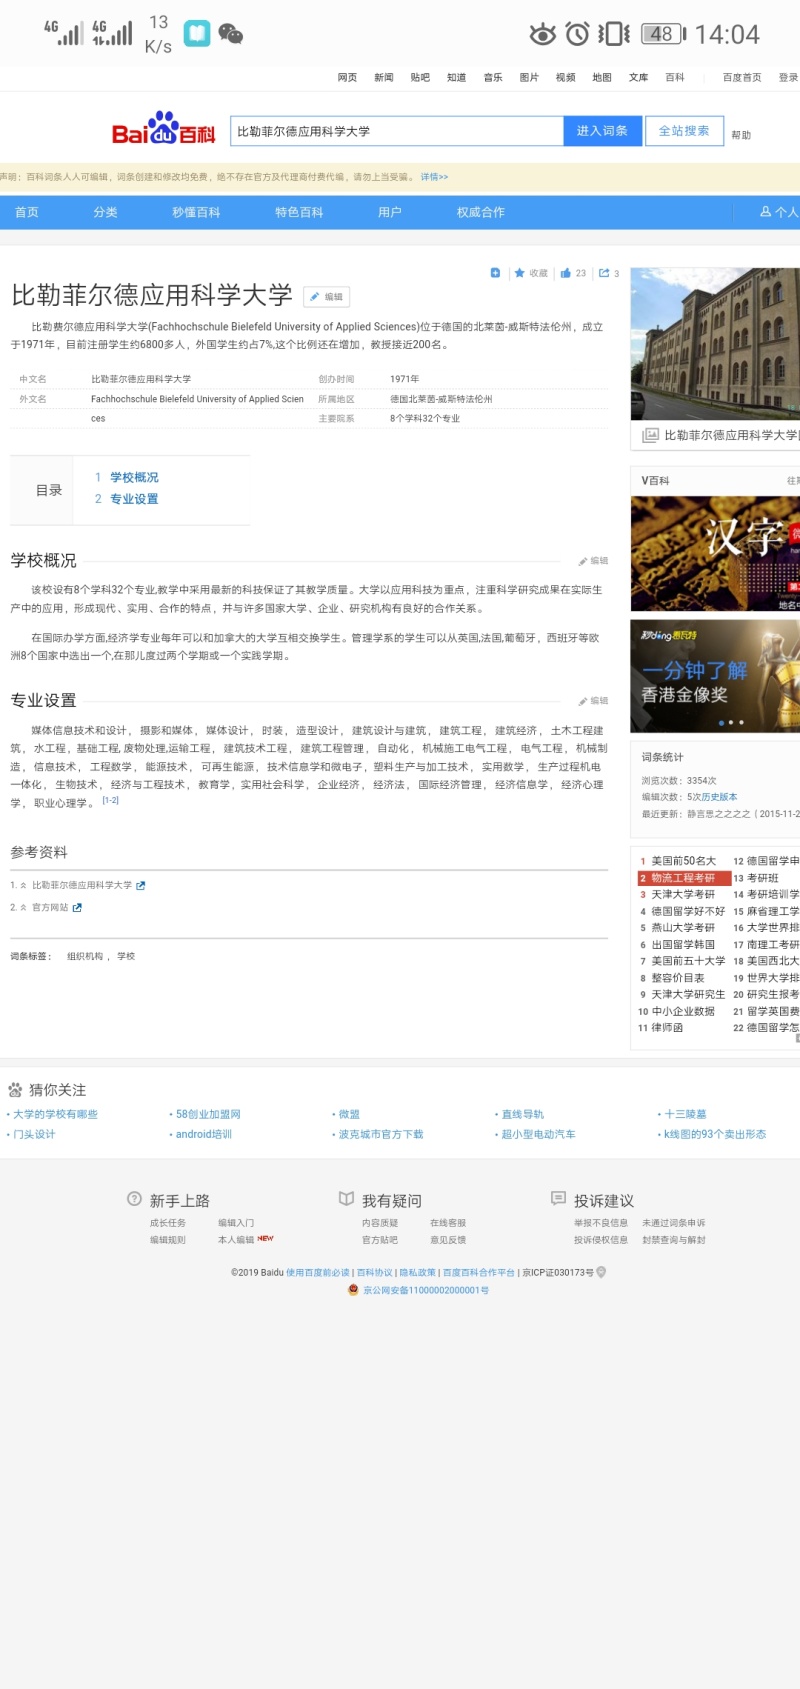Viewport: 800px width, 1689px height.
Task: Click the pencil 编辑 button beside the title
Action: click(x=327, y=297)
